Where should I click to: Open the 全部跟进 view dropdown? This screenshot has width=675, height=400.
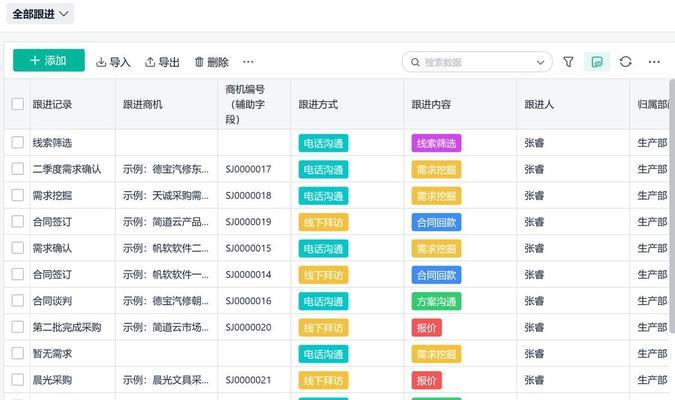pos(40,14)
